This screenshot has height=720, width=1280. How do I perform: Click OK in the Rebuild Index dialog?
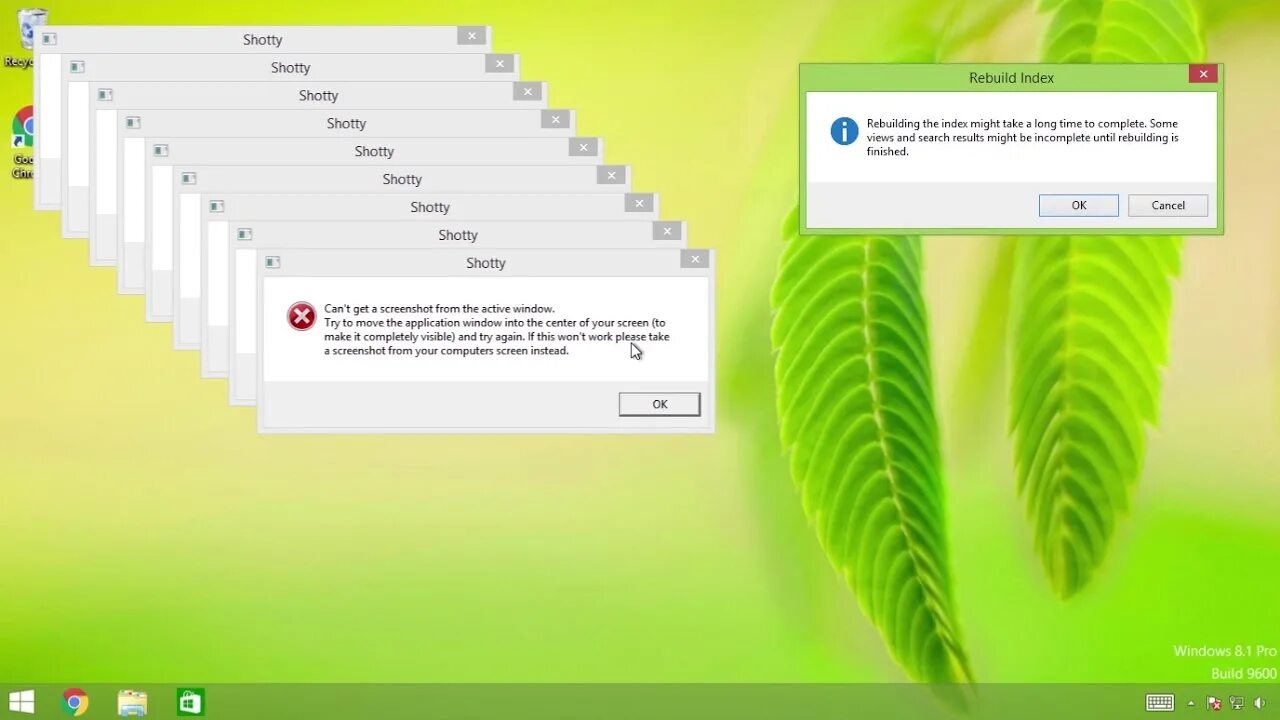click(1078, 205)
